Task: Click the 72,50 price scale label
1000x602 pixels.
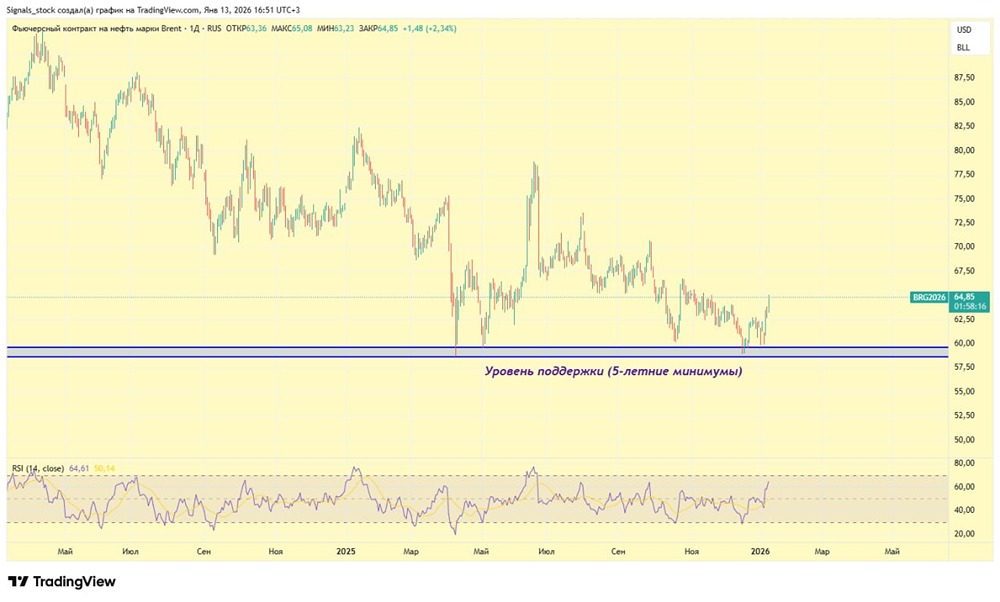Action: click(x=964, y=223)
